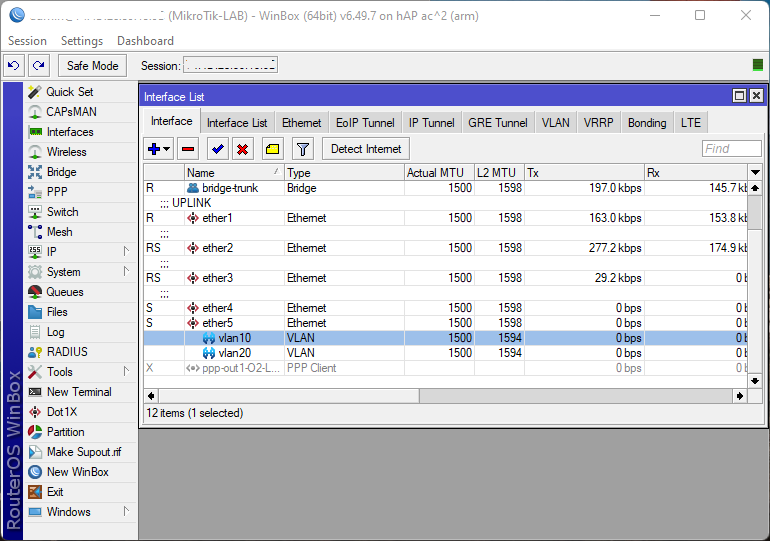770x541 pixels.
Task: Click the horizontal scrollbar left arrow
Action: [151, 396]
